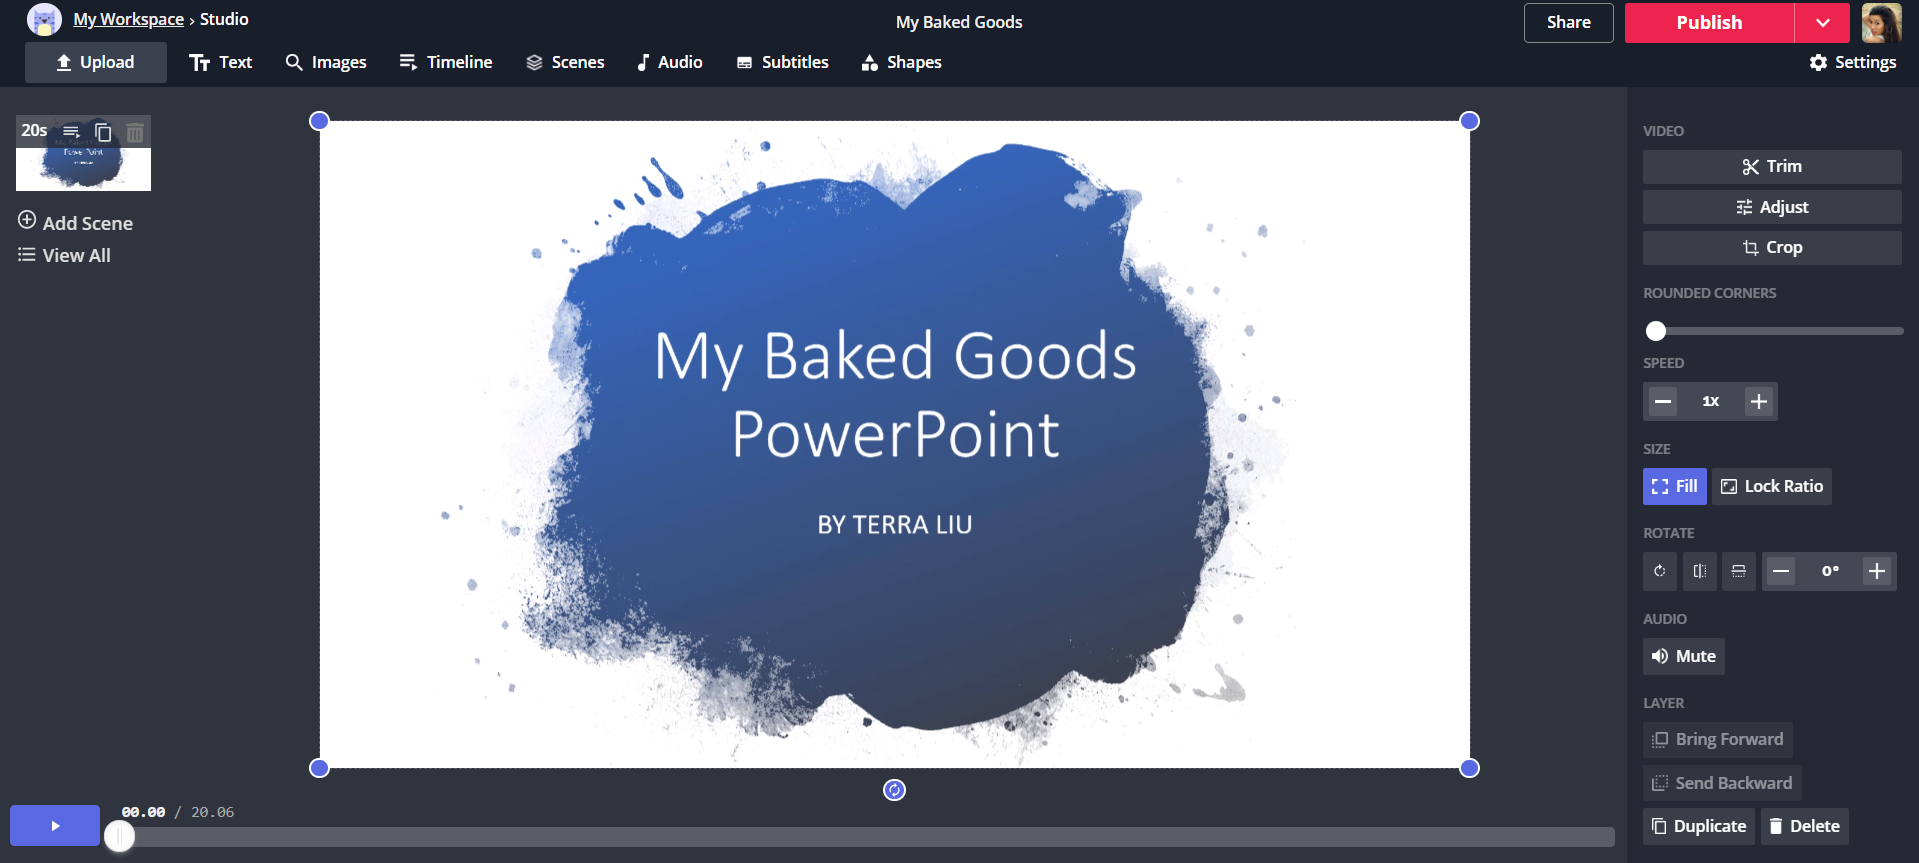This screenshot has height=863, width=1919.
Task: Click the circular rotate handle below the canvas
Action: (894, 790)
